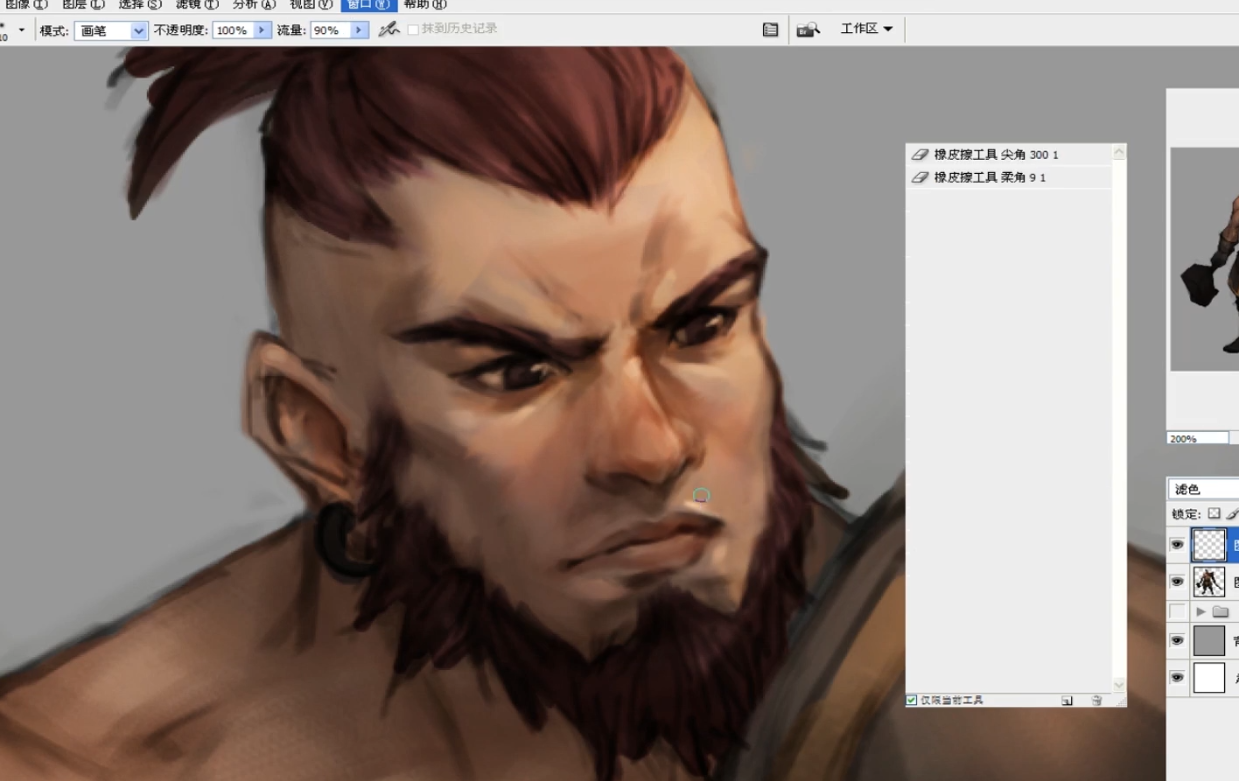Open the 模式 eraser mode dropdown
The height and width of the screenshot is (781, 1239).
[x=111, y=31]
